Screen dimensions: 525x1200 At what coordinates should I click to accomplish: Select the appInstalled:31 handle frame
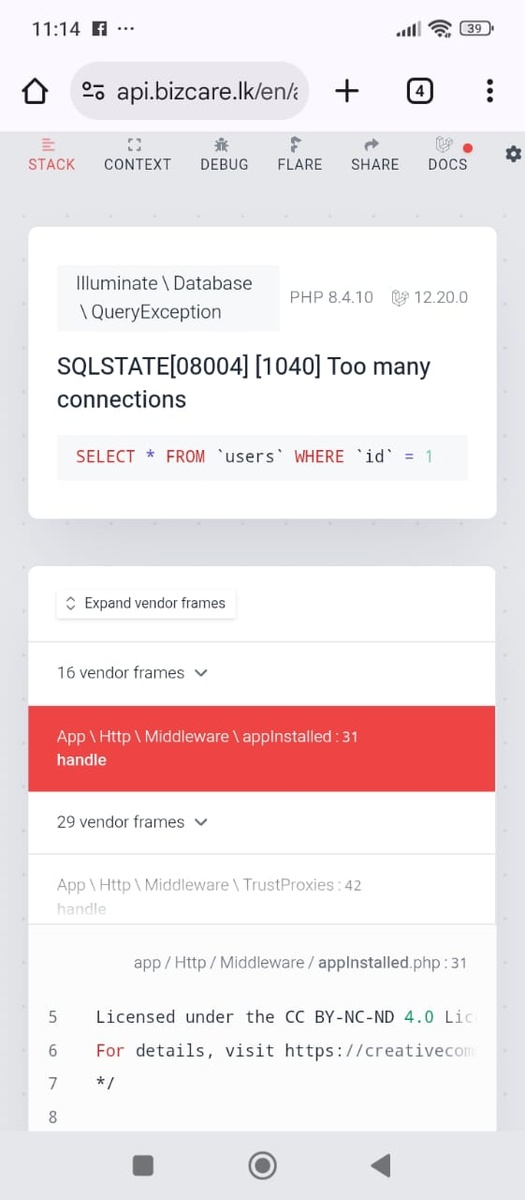(x=262, y=748)
